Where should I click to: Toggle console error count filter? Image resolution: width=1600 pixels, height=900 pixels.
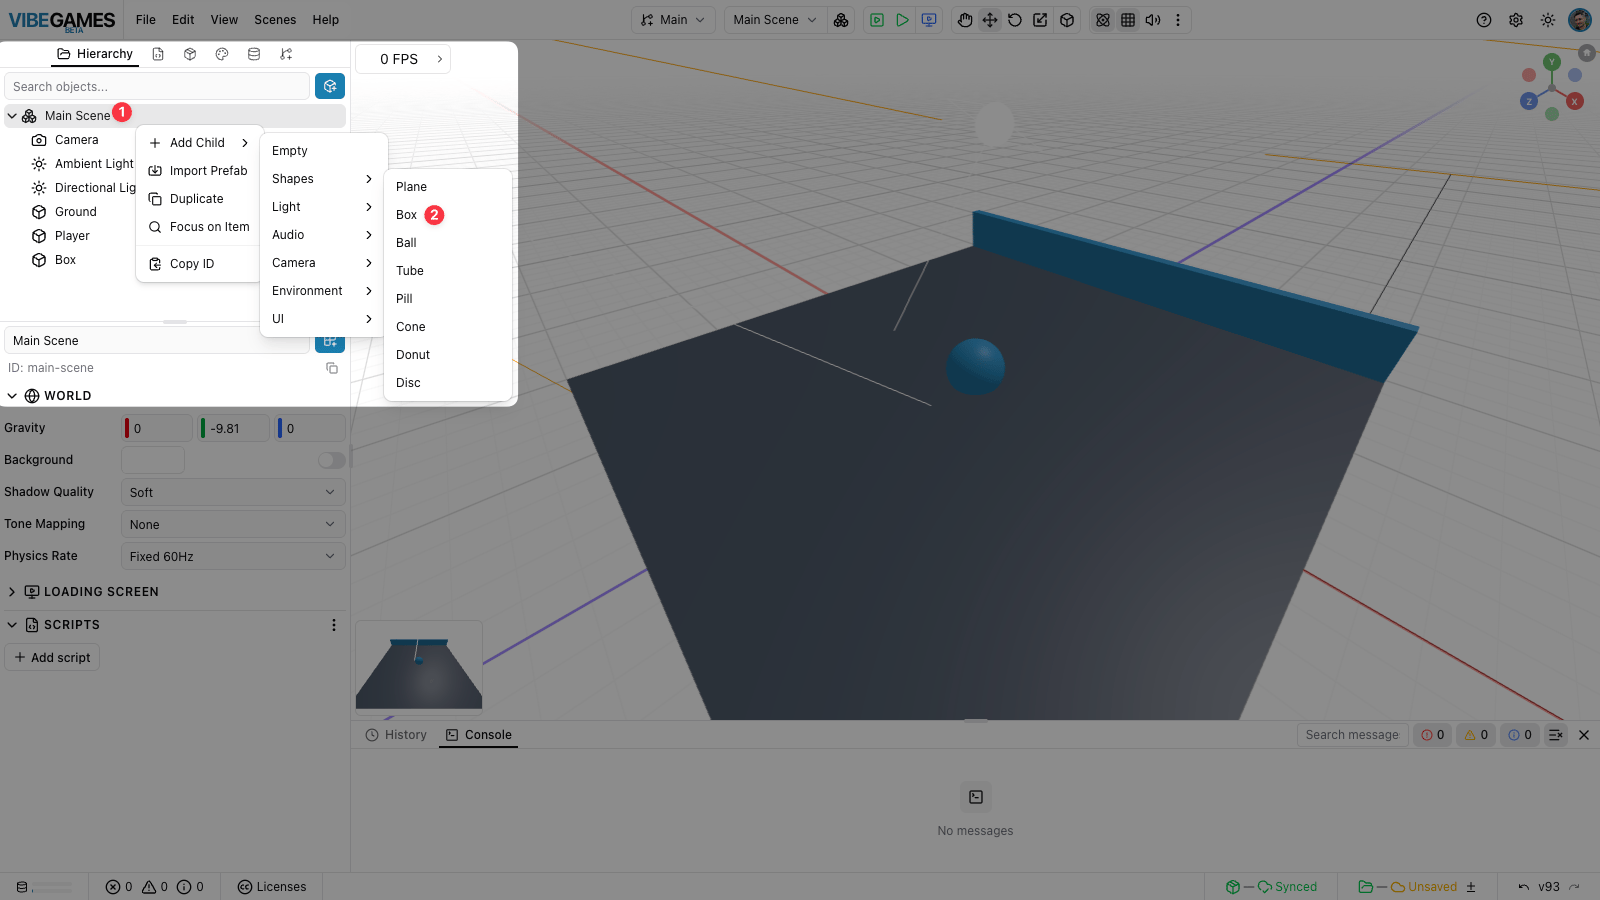pyautogui.click(x=1433, y=735)
